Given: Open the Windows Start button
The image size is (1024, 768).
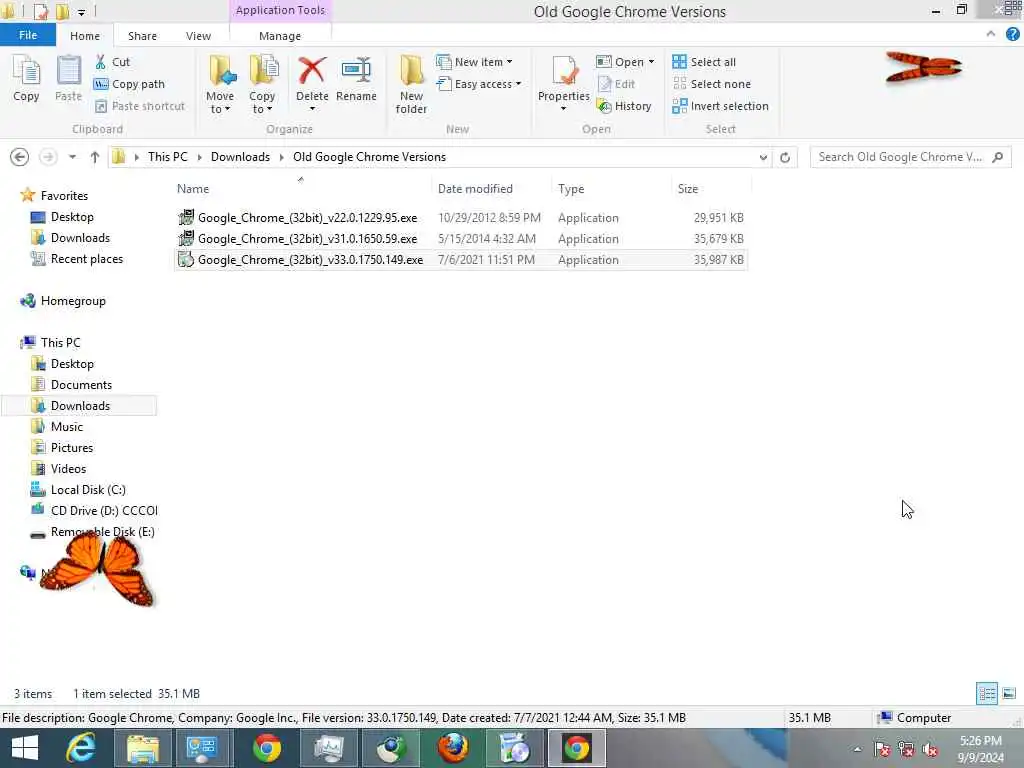Looking at the screenshot, I should click(25, 748).
